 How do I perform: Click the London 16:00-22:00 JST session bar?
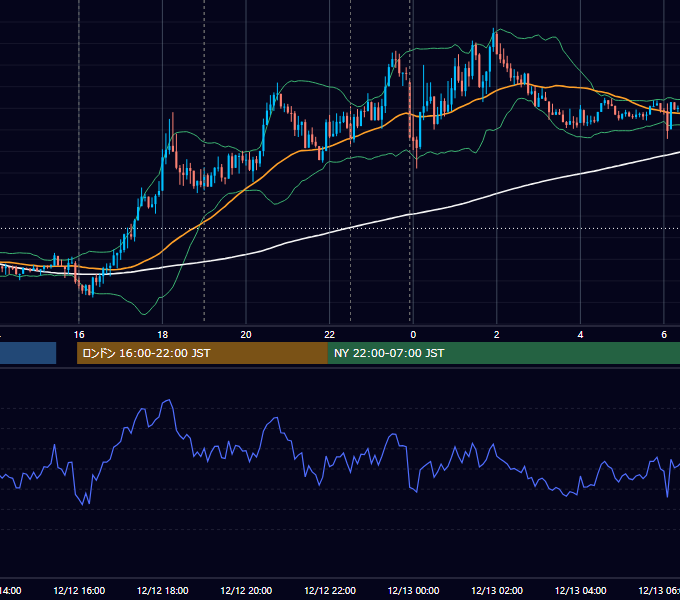point(202,353)
